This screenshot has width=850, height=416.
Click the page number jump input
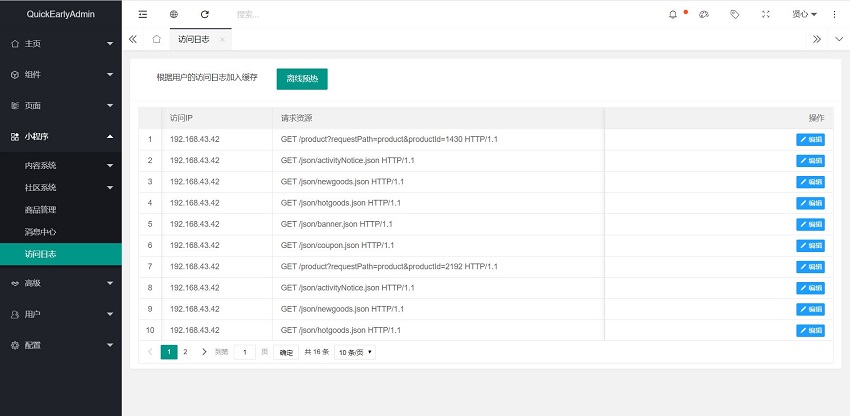point(244,353)
